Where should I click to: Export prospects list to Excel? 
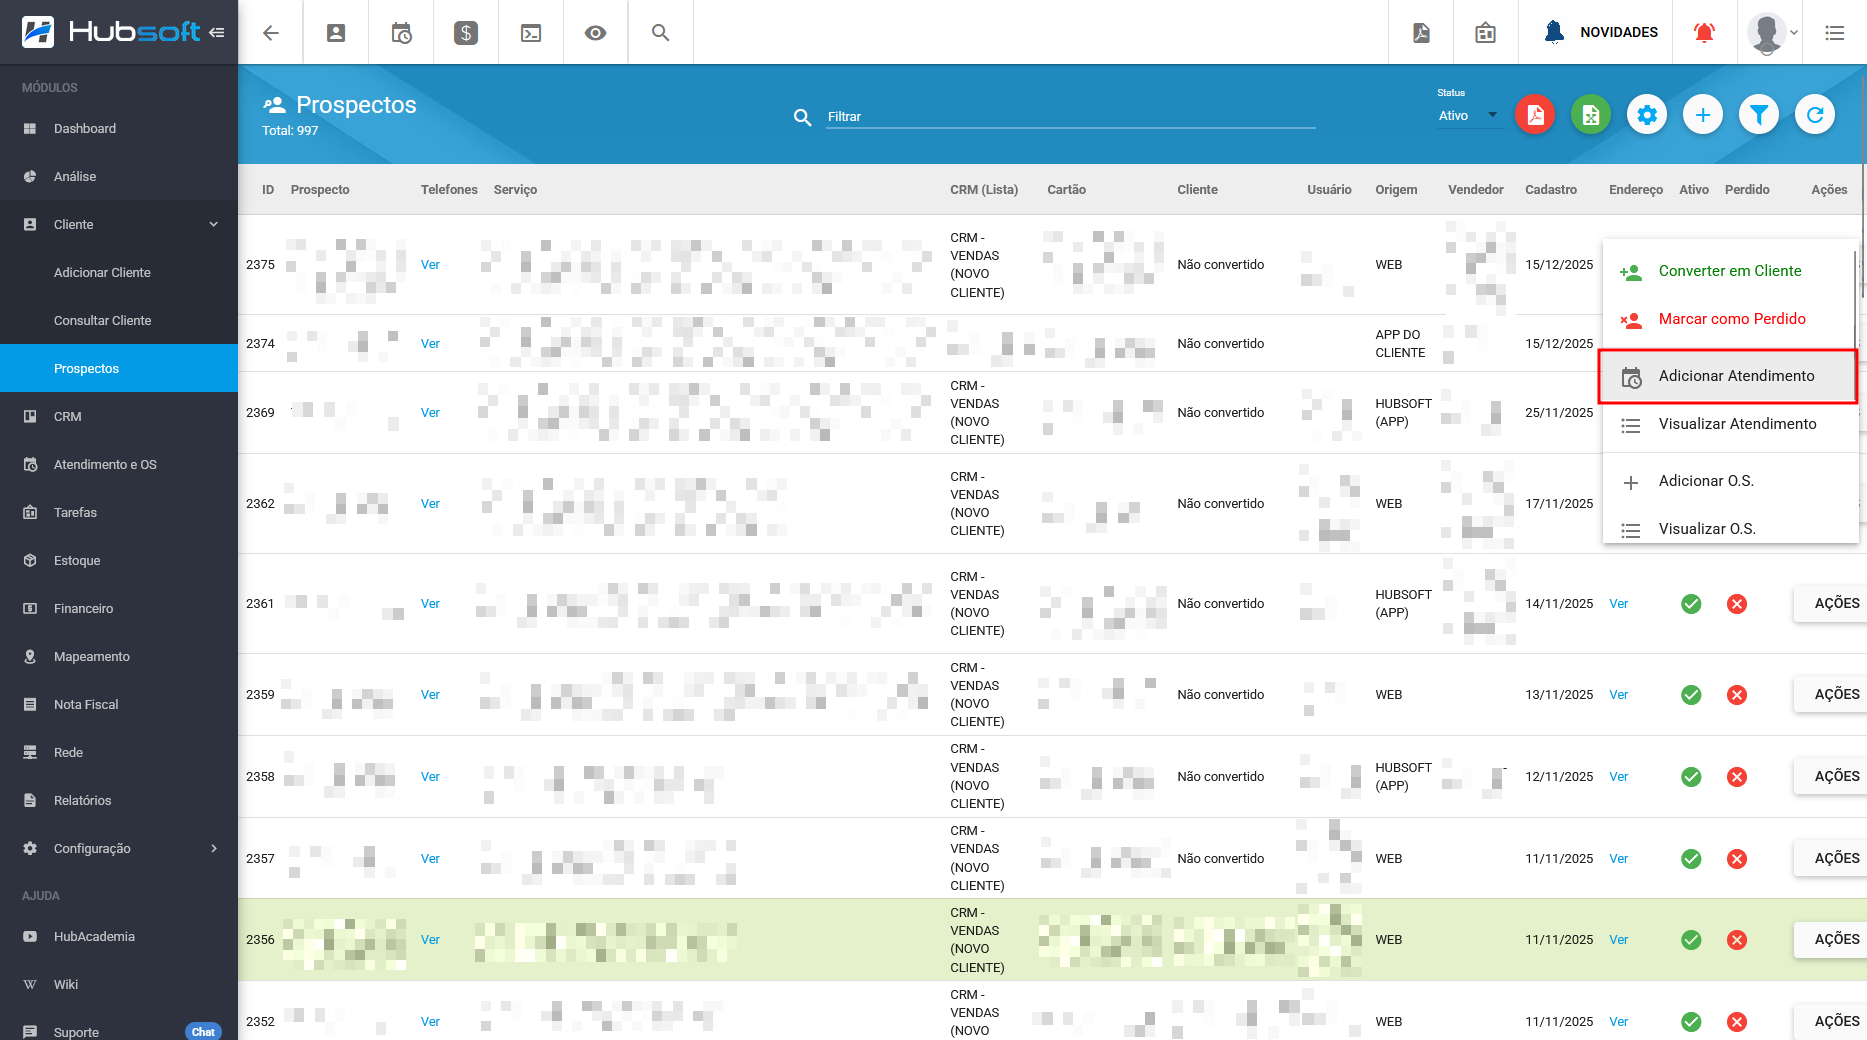tap(1591, 115)
